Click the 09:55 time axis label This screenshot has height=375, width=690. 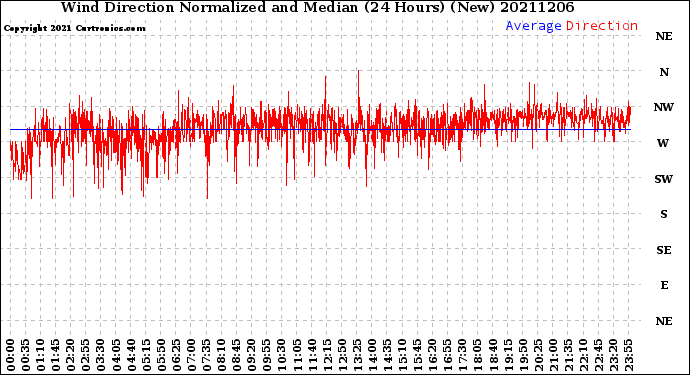coord(267,355)
